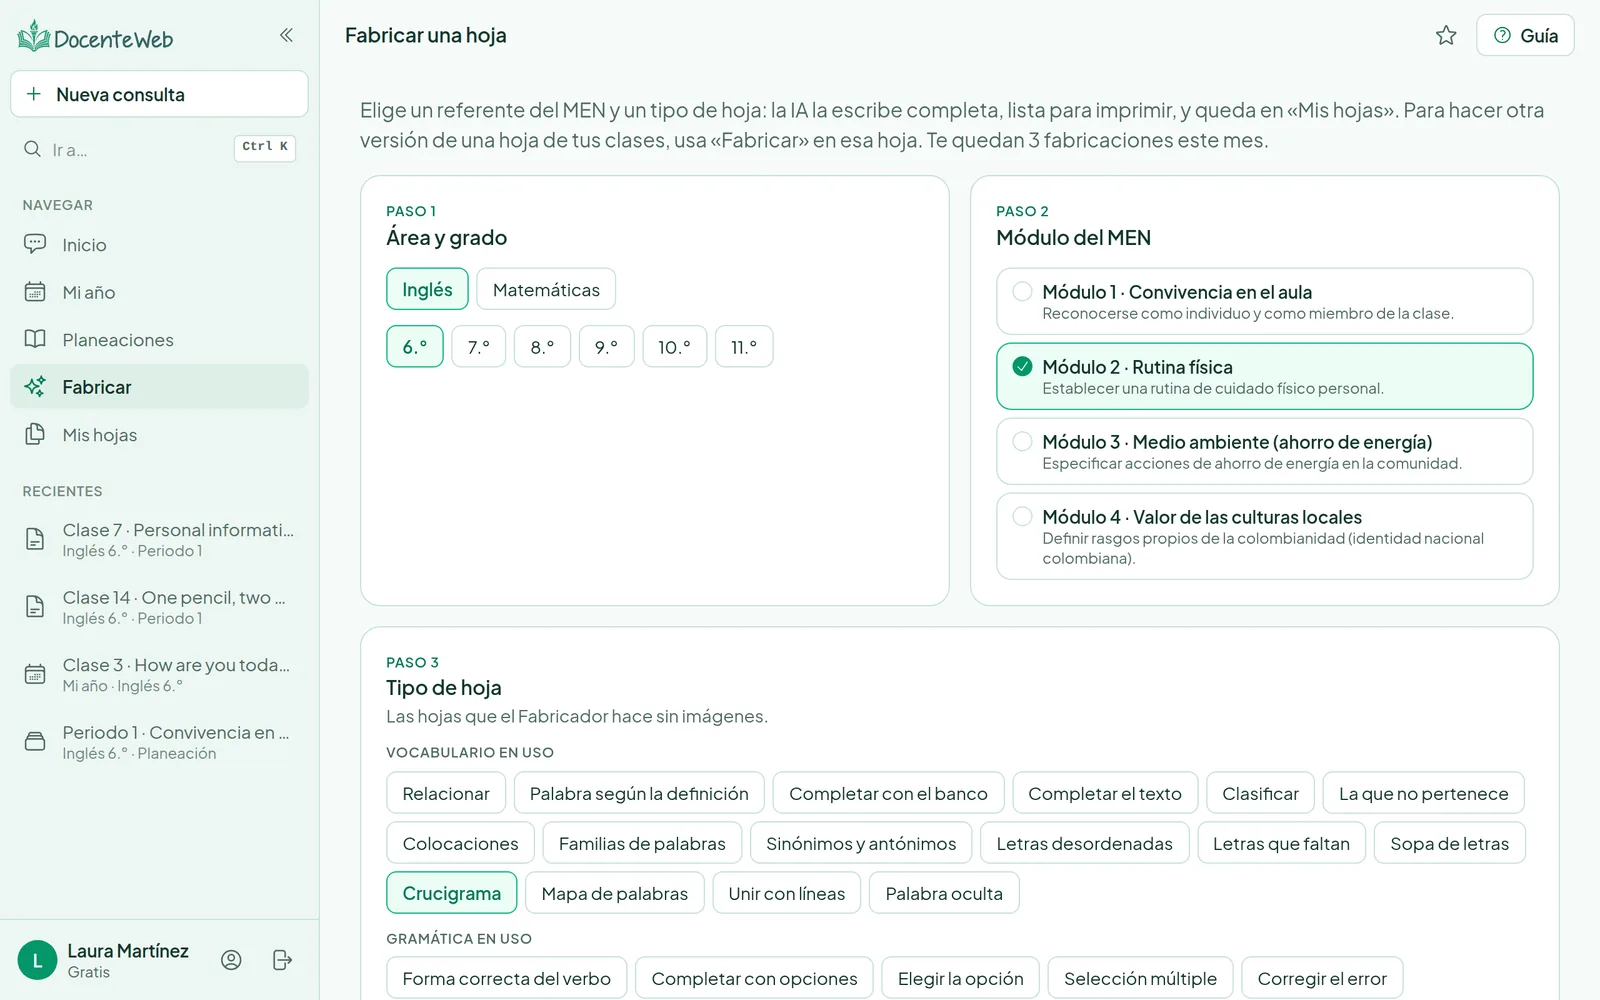The image size is (1600, 1000).
Task: Pick Palabra según la definición
Action: pyautogui.click(x=639, y=793)
